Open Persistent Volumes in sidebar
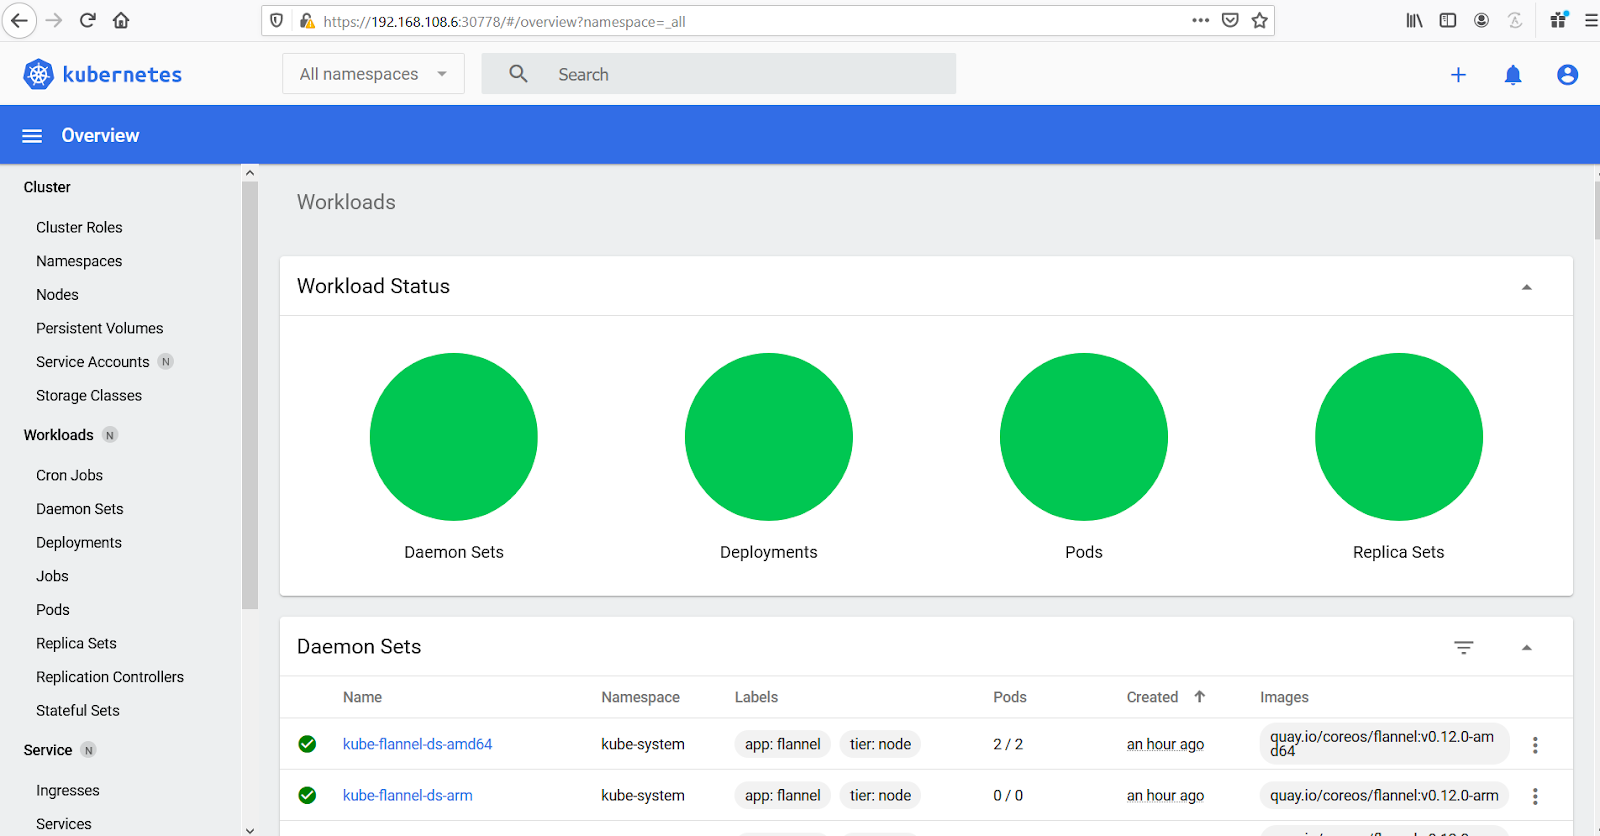The image size is (1600, 836). [99, 328]
